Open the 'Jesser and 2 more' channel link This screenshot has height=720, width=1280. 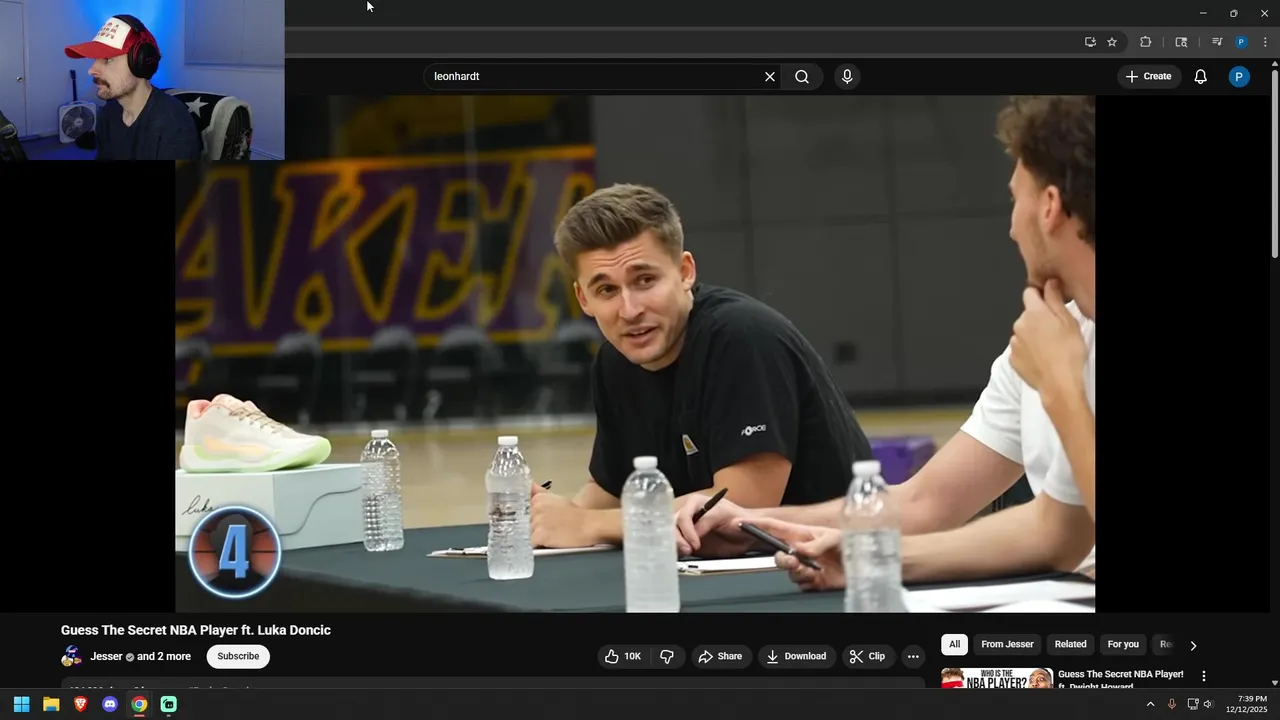(x=140, y=657)
